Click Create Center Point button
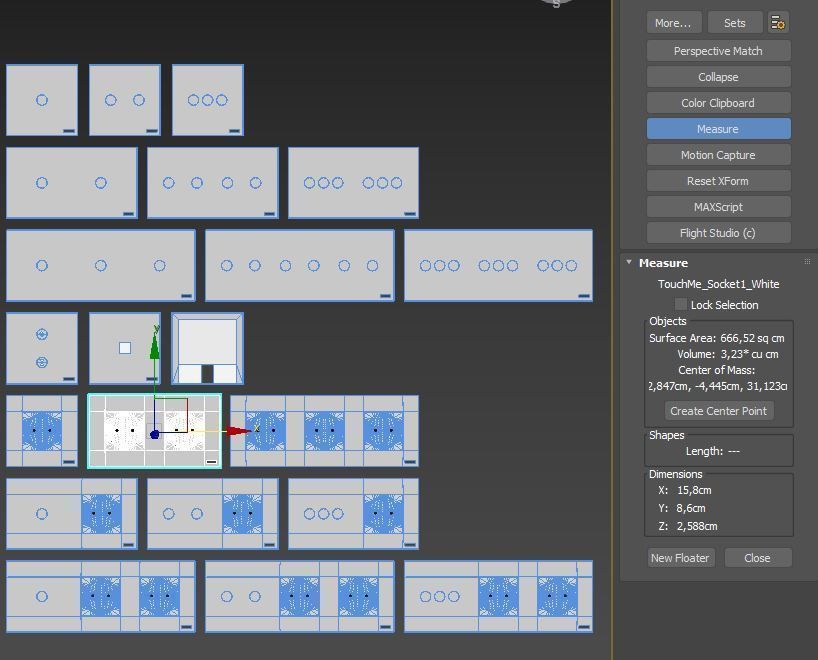 pos(718,411)
